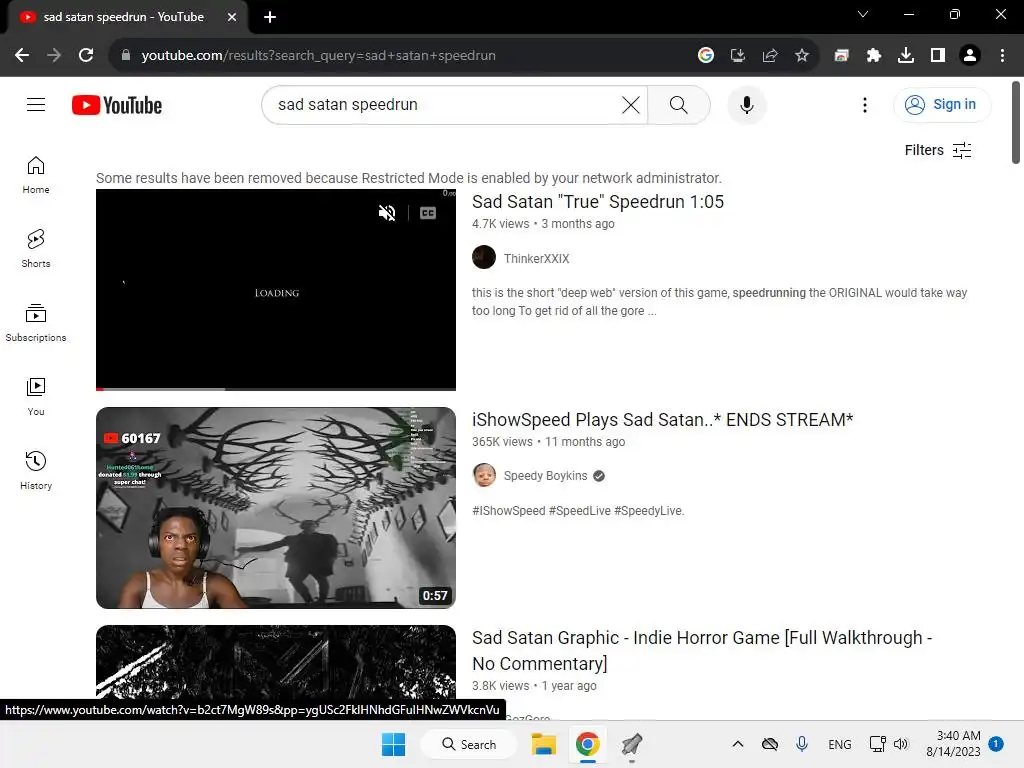Click the speedrunning description snippet

coord(719,302)
